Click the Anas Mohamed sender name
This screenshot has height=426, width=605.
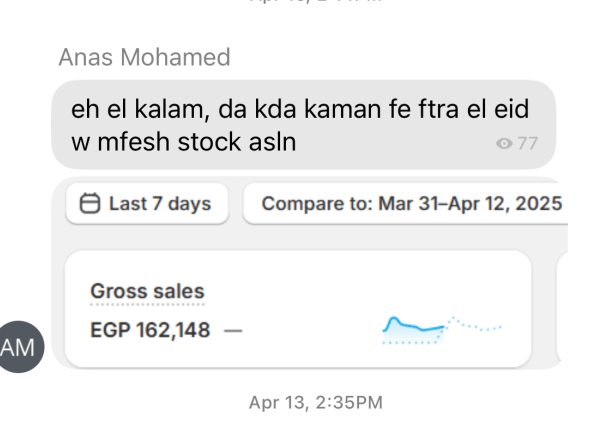click(x=144, y=57)
